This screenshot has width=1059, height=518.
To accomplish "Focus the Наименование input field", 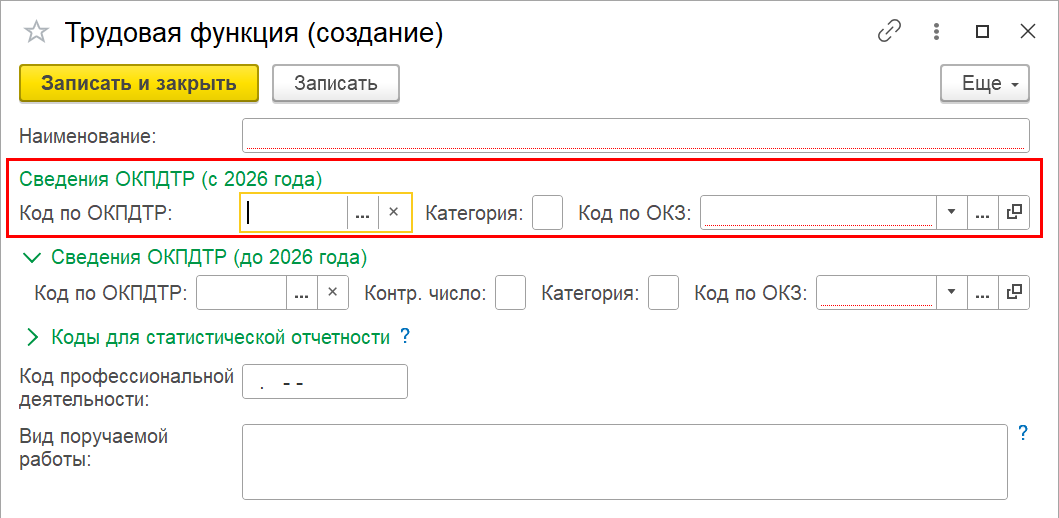I will [x=635, y=134].
